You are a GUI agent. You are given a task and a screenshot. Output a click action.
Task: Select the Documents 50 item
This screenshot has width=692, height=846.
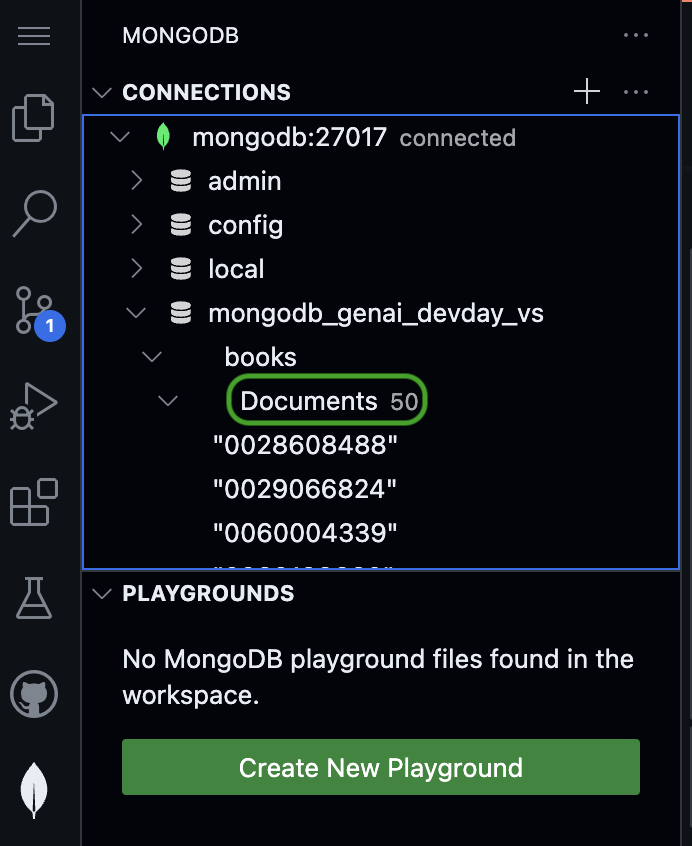click(381, 401)
